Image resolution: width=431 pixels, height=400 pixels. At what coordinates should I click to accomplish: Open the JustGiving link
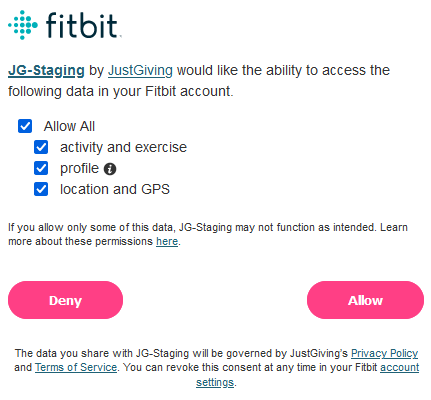point(140,71)
